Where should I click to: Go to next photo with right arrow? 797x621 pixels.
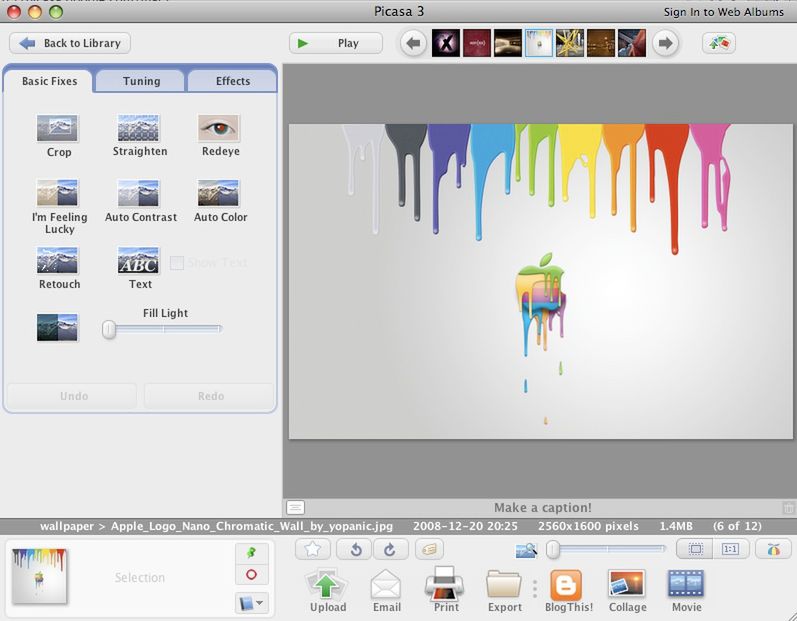(x=665, y=43)
